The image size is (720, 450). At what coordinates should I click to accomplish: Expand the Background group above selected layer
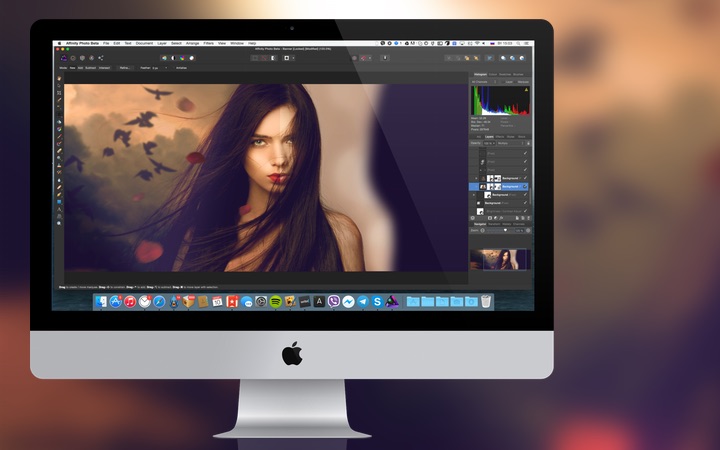pyautogui.click(x=476, y=178)
